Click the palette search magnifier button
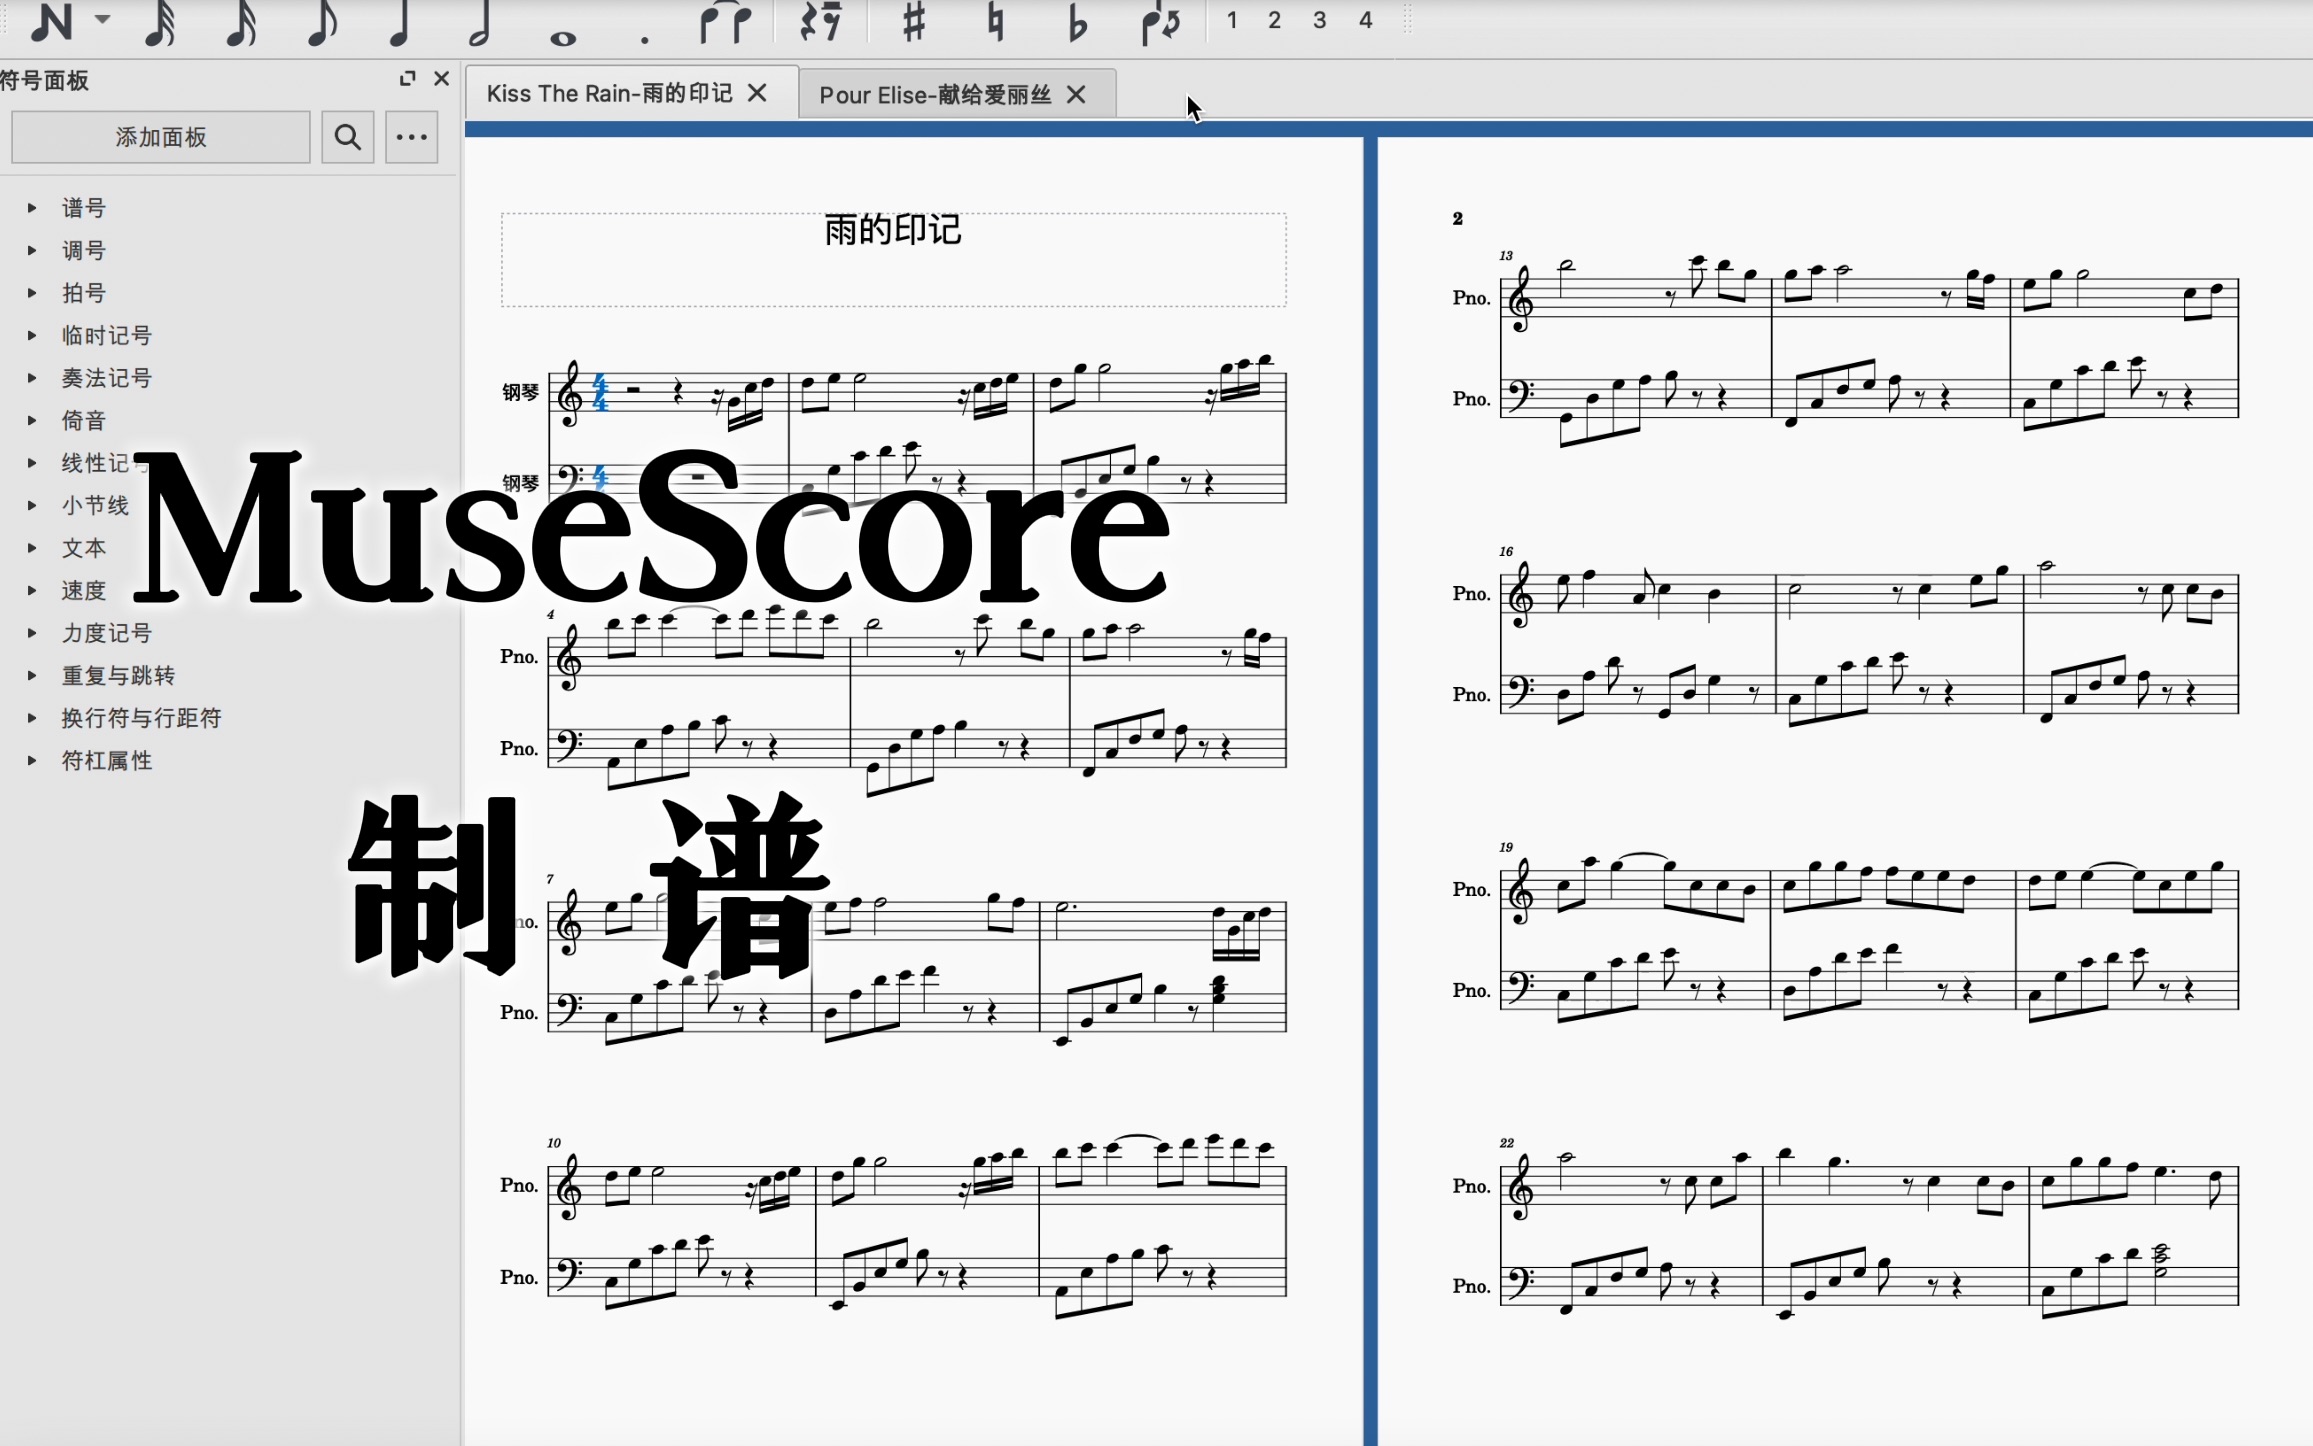This screenshot has height=1446, width=2313. [x=347, y=137]
